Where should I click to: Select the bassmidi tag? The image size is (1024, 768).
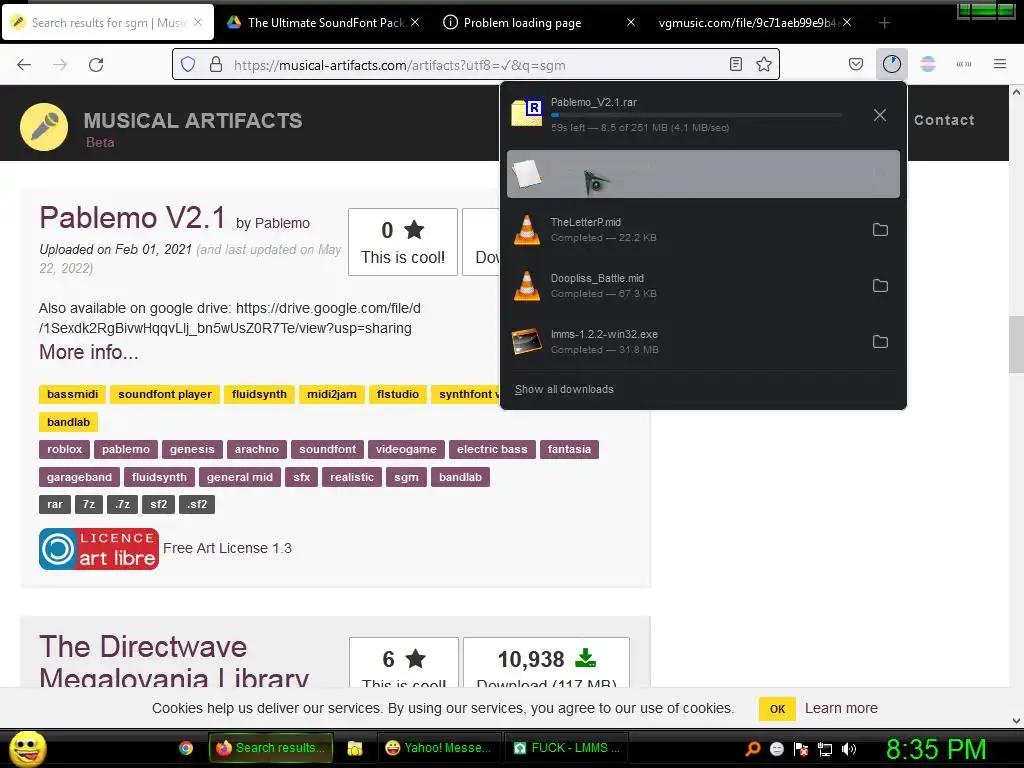tap(72, 394)
